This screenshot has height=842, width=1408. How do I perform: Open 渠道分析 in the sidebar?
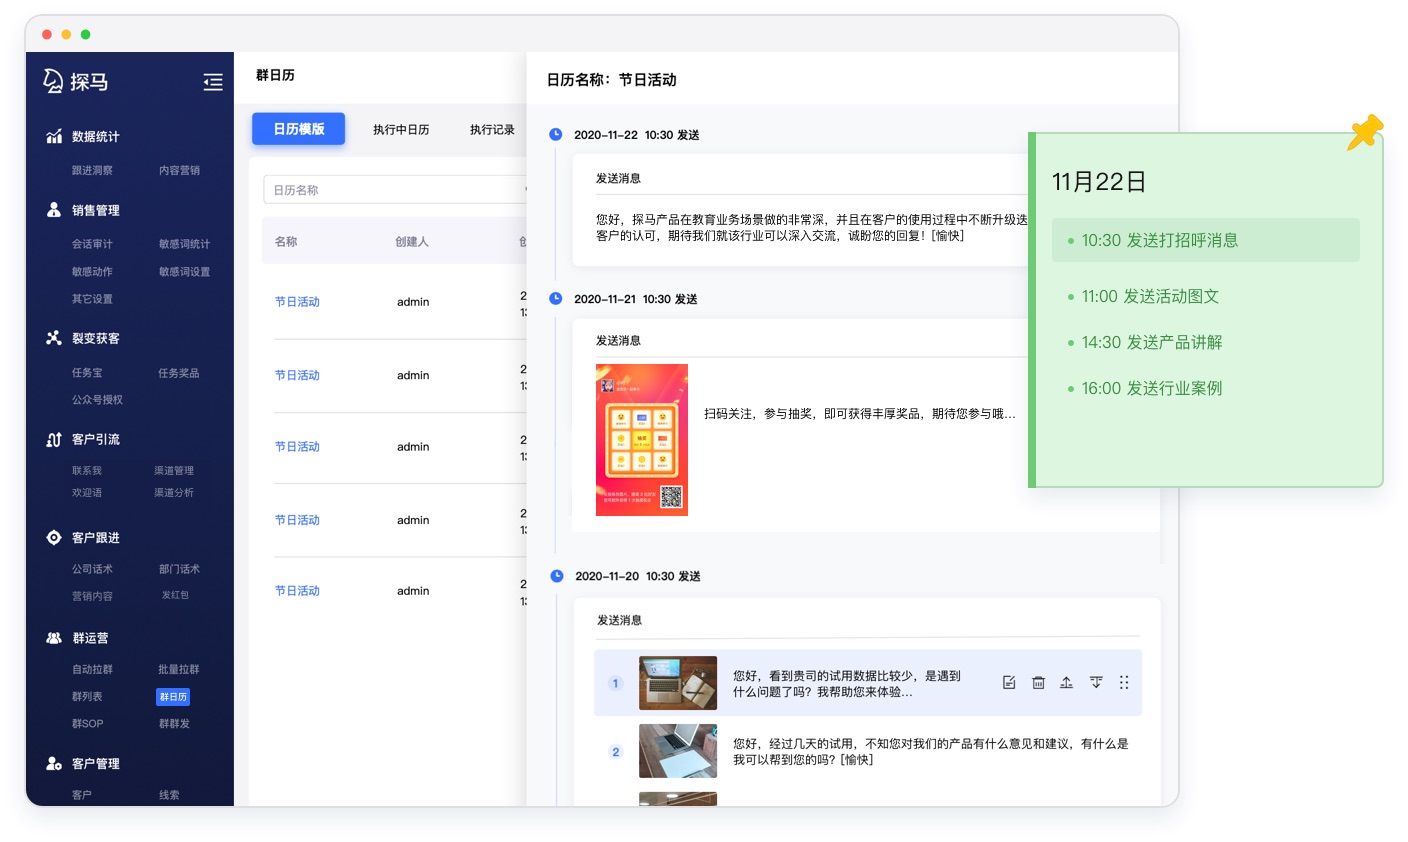pyautogui.click(x=174, y=493)
